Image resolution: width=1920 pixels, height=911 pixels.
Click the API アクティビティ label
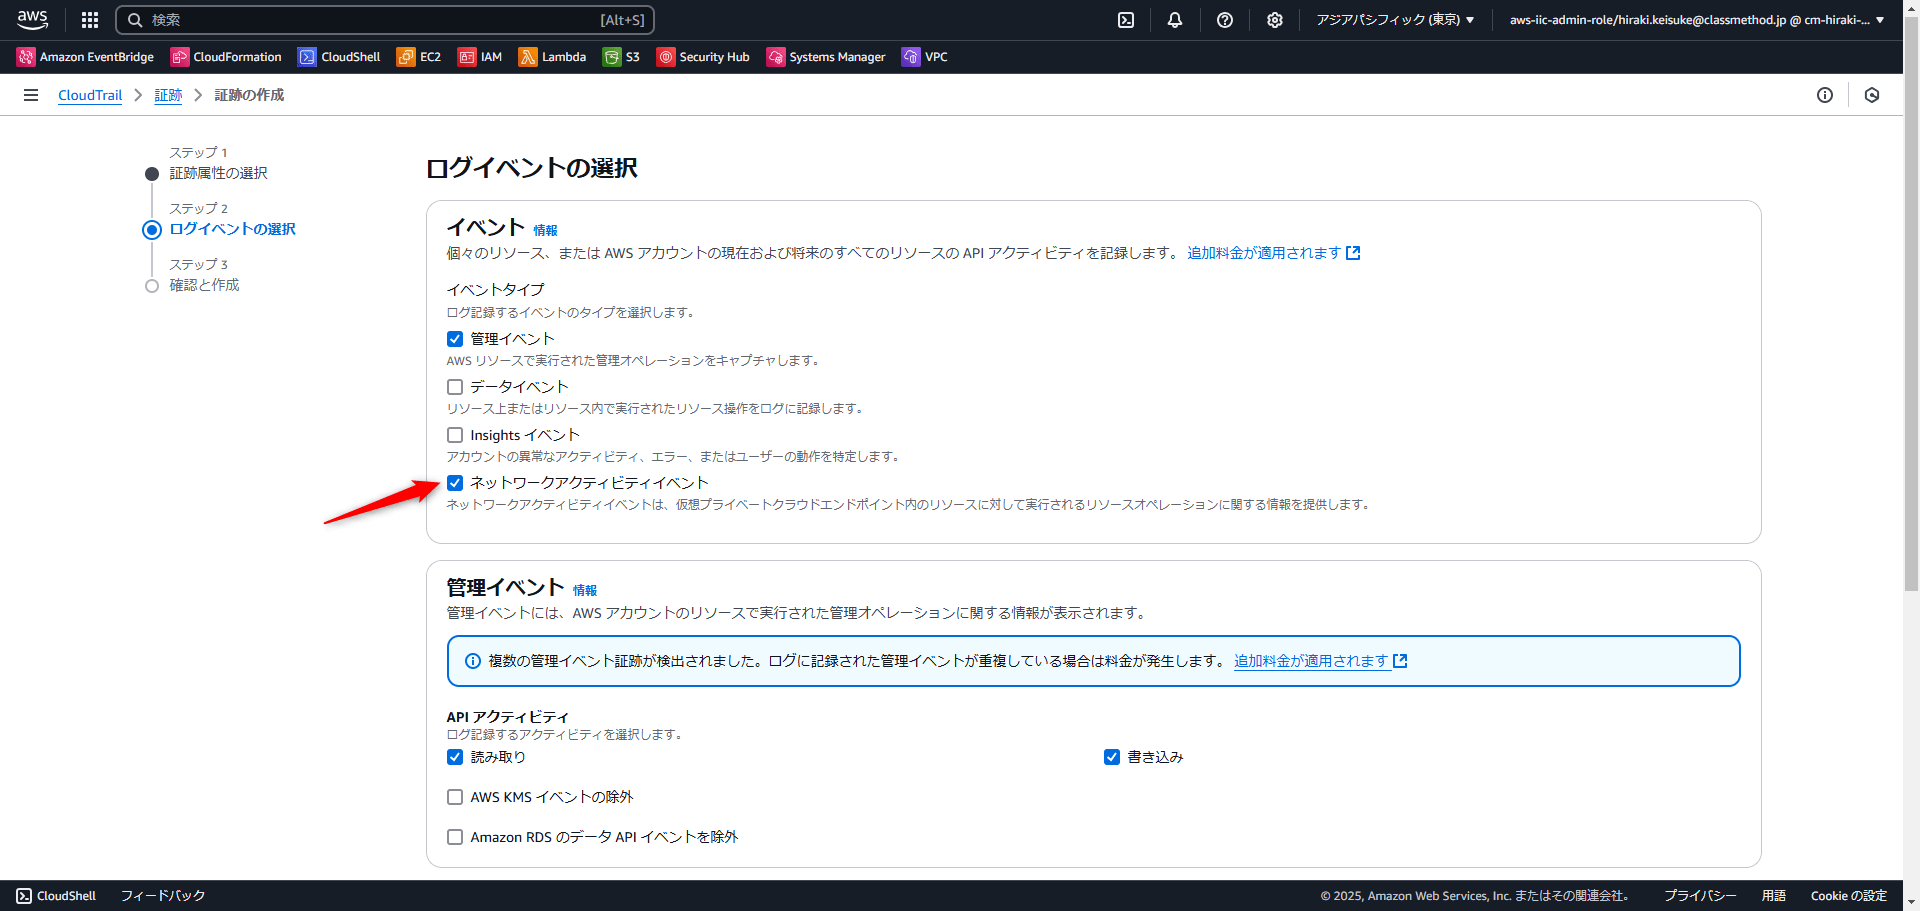click(507, 717)
